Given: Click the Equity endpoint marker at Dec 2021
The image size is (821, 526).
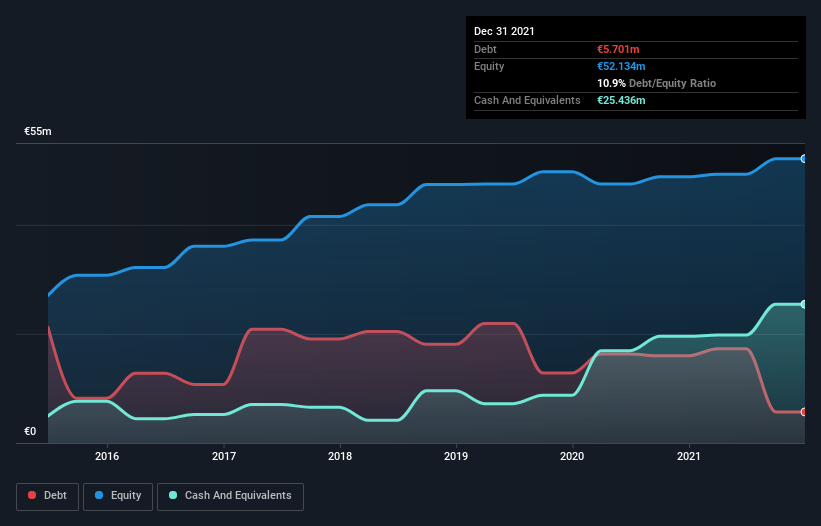Looking at the screenshot, I should click(803, 159).
